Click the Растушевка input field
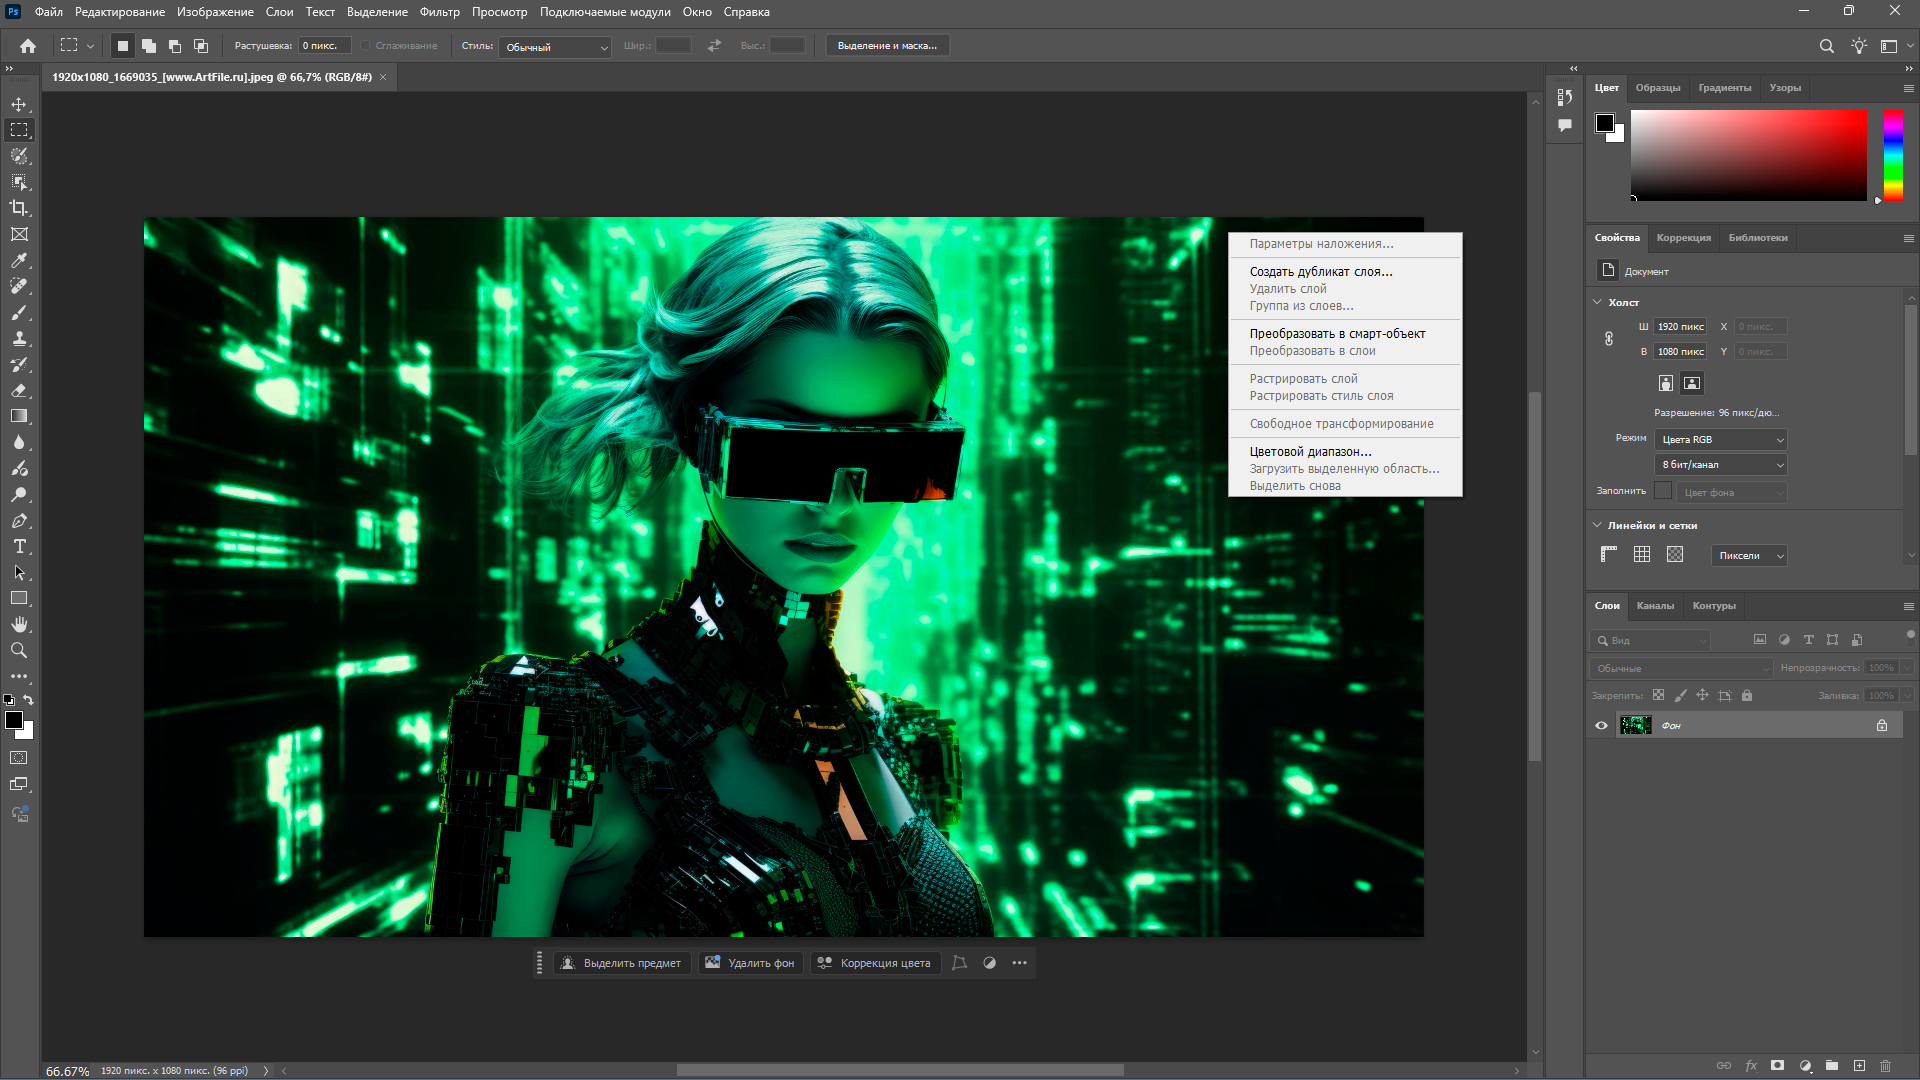Image resolution: width=1920 pixels, height=1080 pixels. pyautogui.click(x=324, y=46)
